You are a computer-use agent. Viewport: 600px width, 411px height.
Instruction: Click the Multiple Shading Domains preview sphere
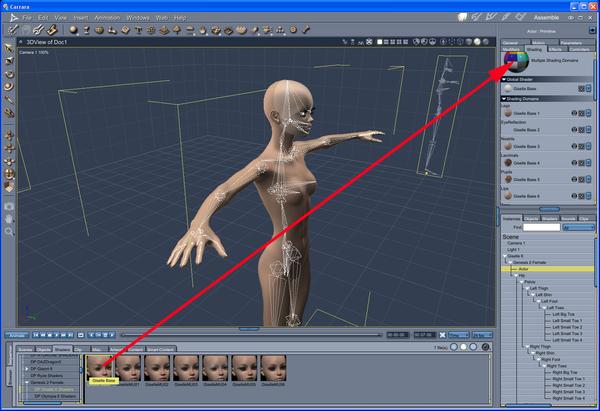pos(516,61)
